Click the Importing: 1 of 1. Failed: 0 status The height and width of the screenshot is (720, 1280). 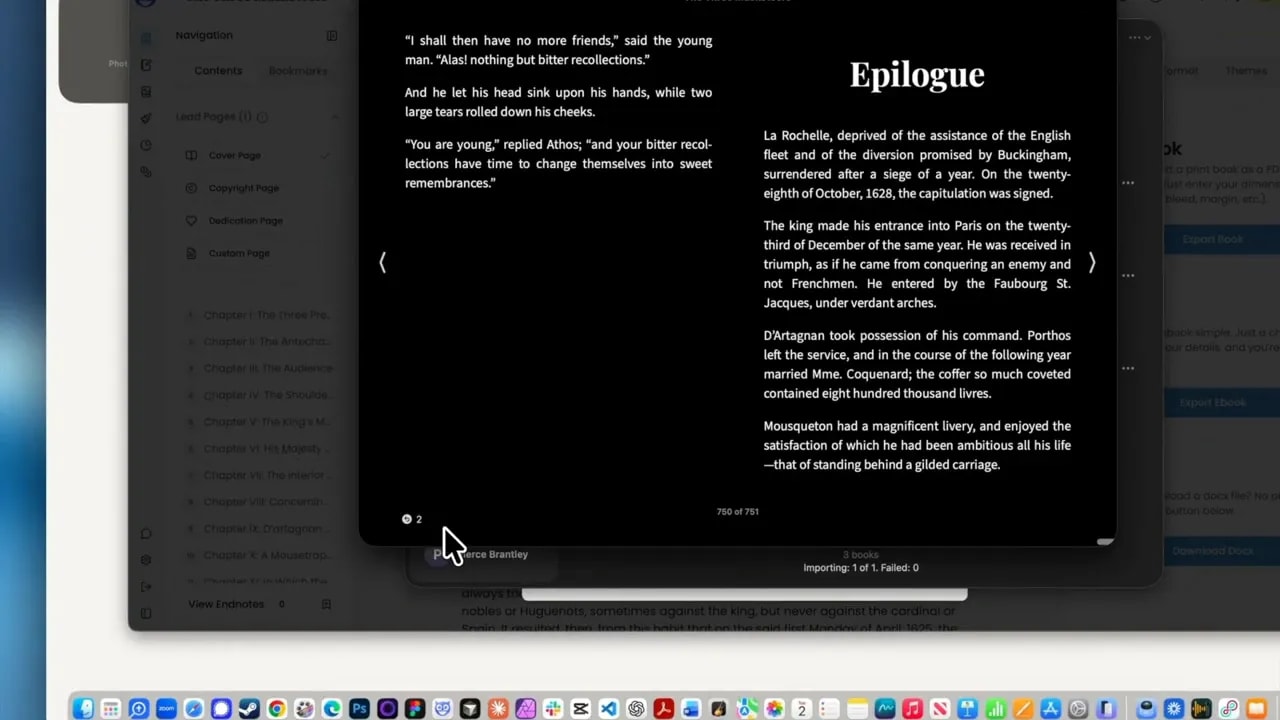860,568
